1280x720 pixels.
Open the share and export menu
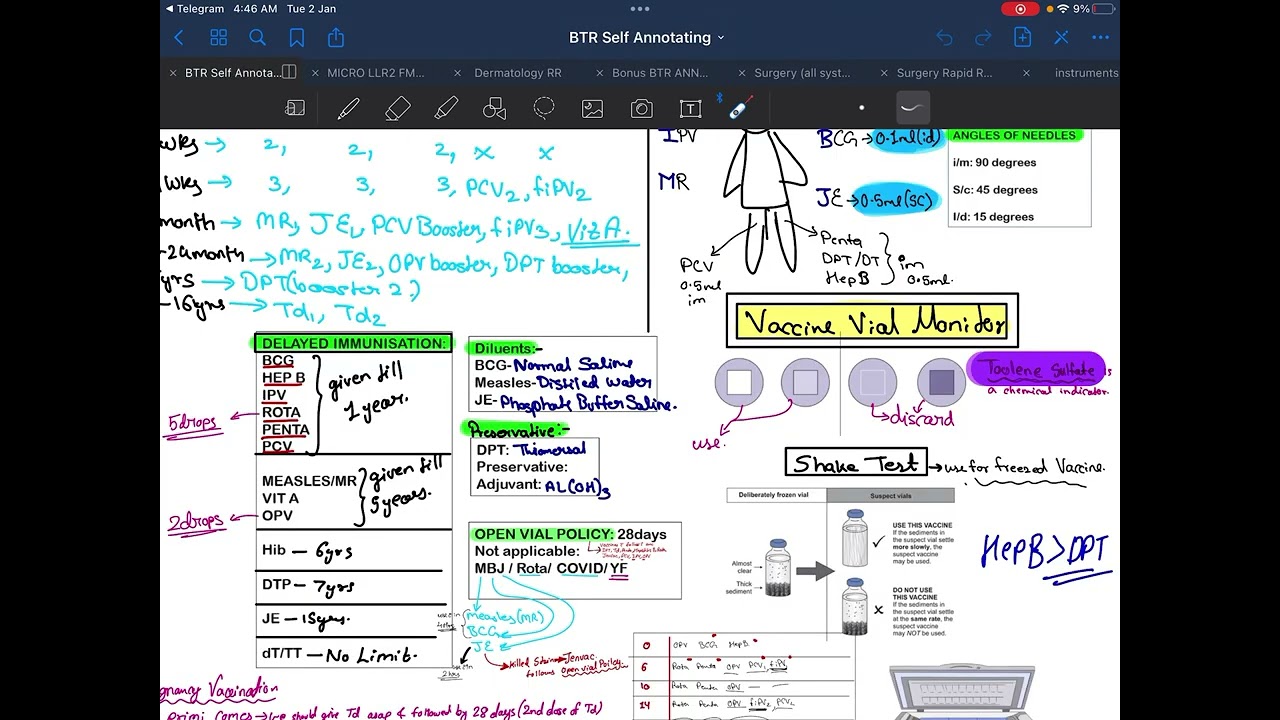(x=336, y=38)
